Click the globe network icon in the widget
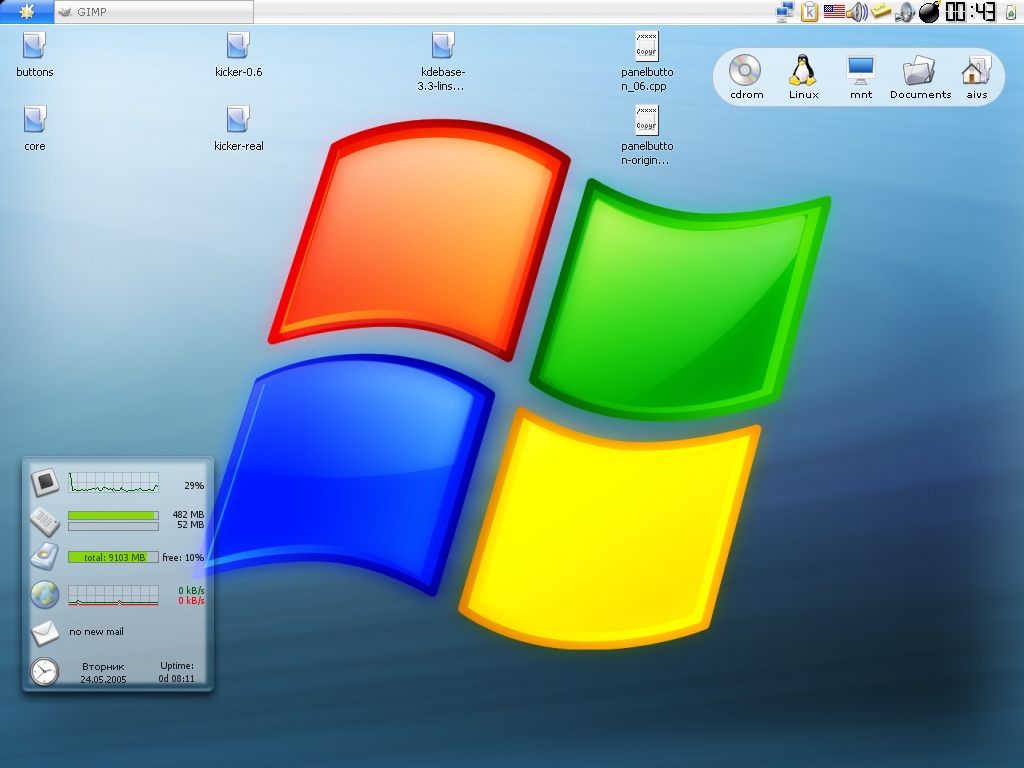Image resolution: width=1024 pixels, height=768 pixels. click(x=44, y=594)
